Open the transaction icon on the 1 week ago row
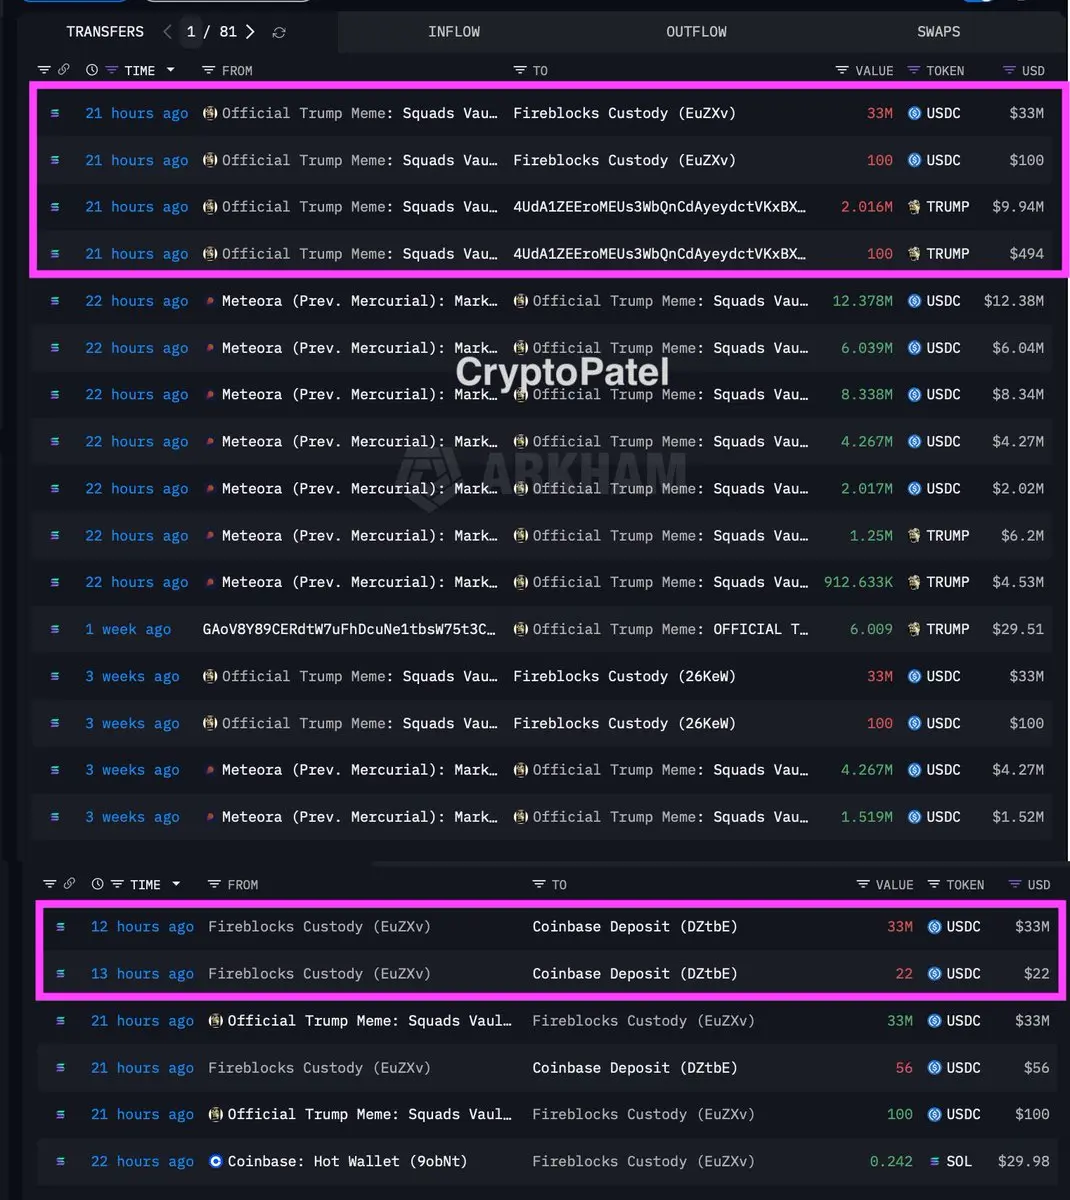 click(55, 629)
